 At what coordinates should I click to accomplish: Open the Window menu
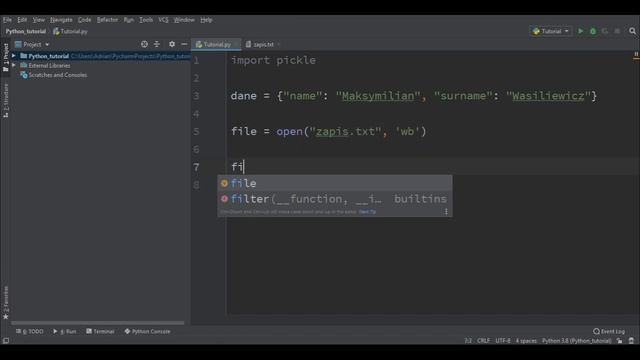point(184,20)
